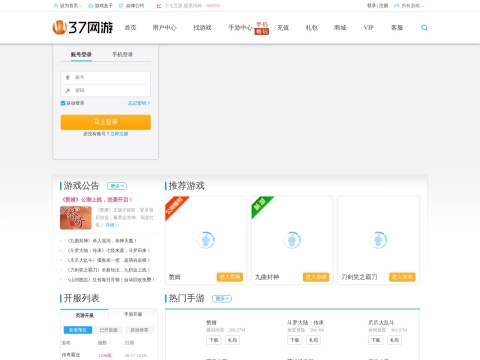Image resolution: width=480 pixels, height=360 pixels.
Task: Switch to the 页游开服 tab
Action: click(84, 315)
